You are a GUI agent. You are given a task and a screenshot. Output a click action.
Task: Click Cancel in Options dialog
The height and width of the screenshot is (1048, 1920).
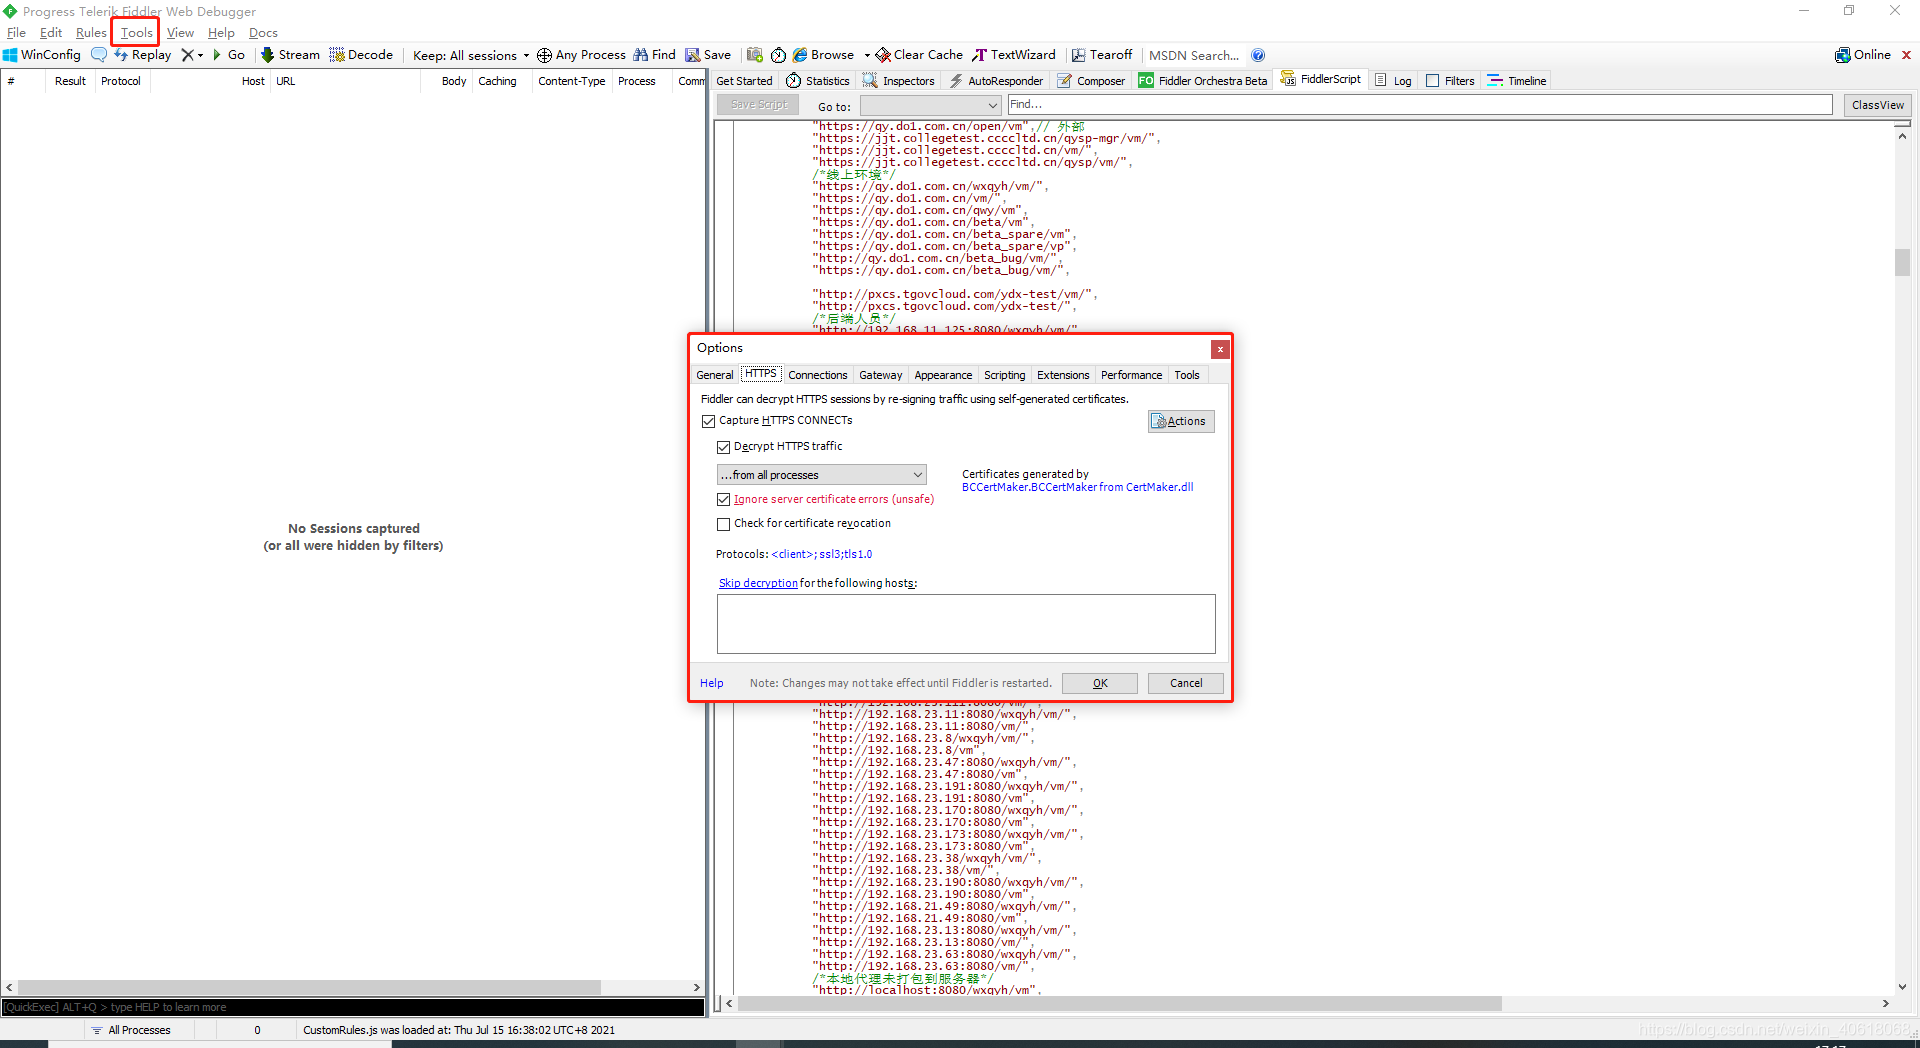[1186, 683]
